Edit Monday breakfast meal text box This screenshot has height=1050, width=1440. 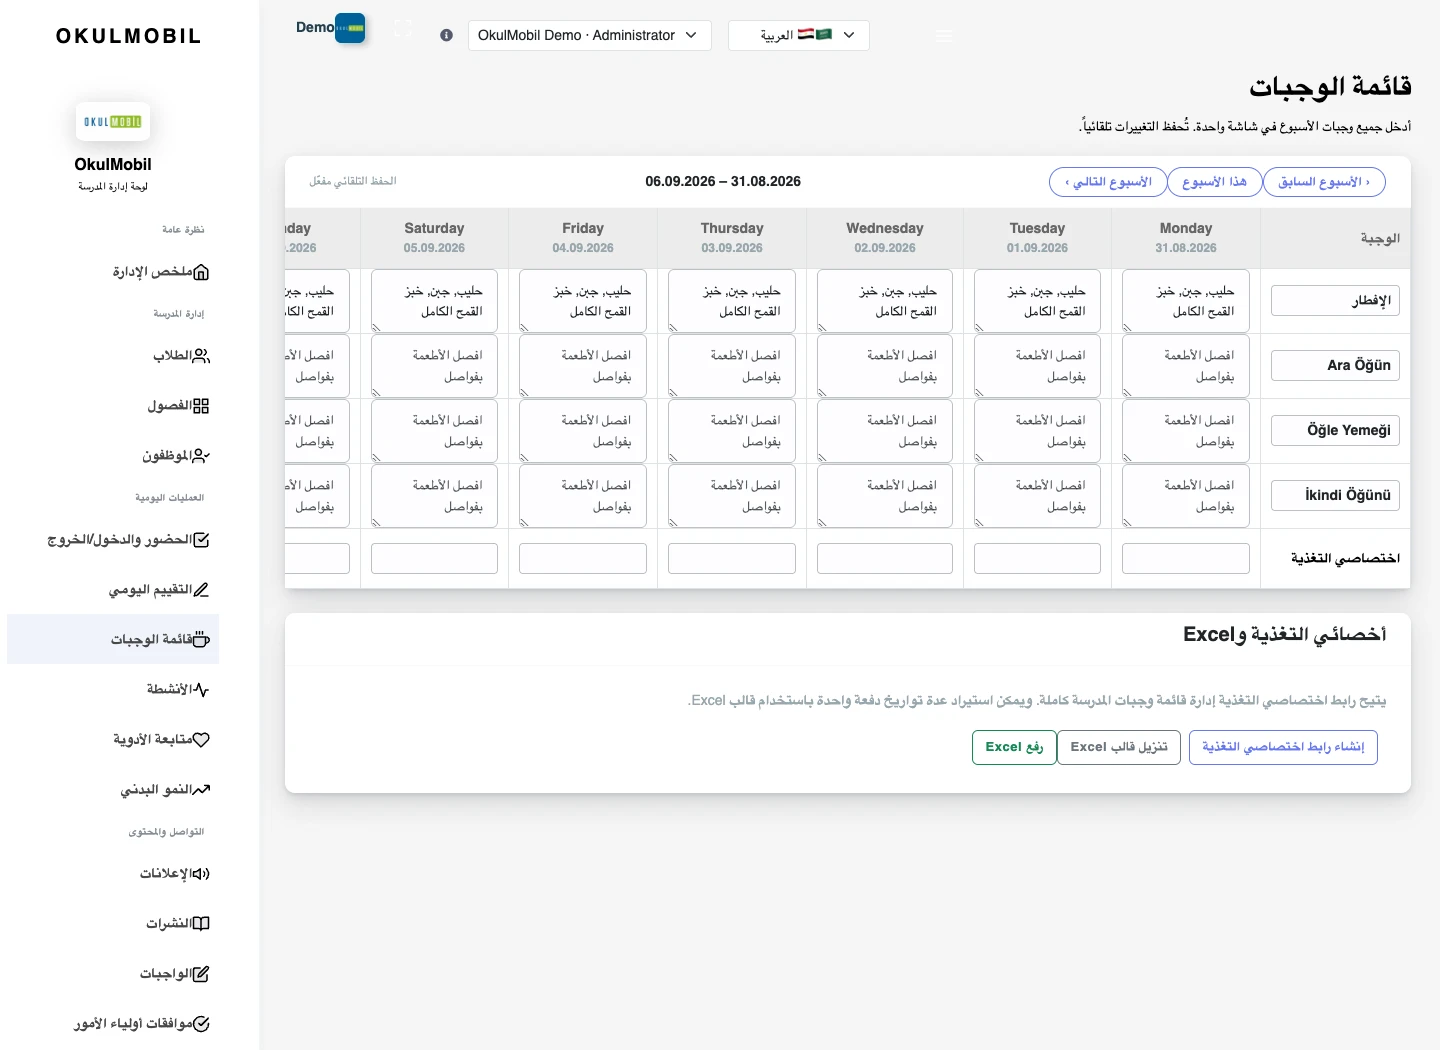[x=1186, y=301]
